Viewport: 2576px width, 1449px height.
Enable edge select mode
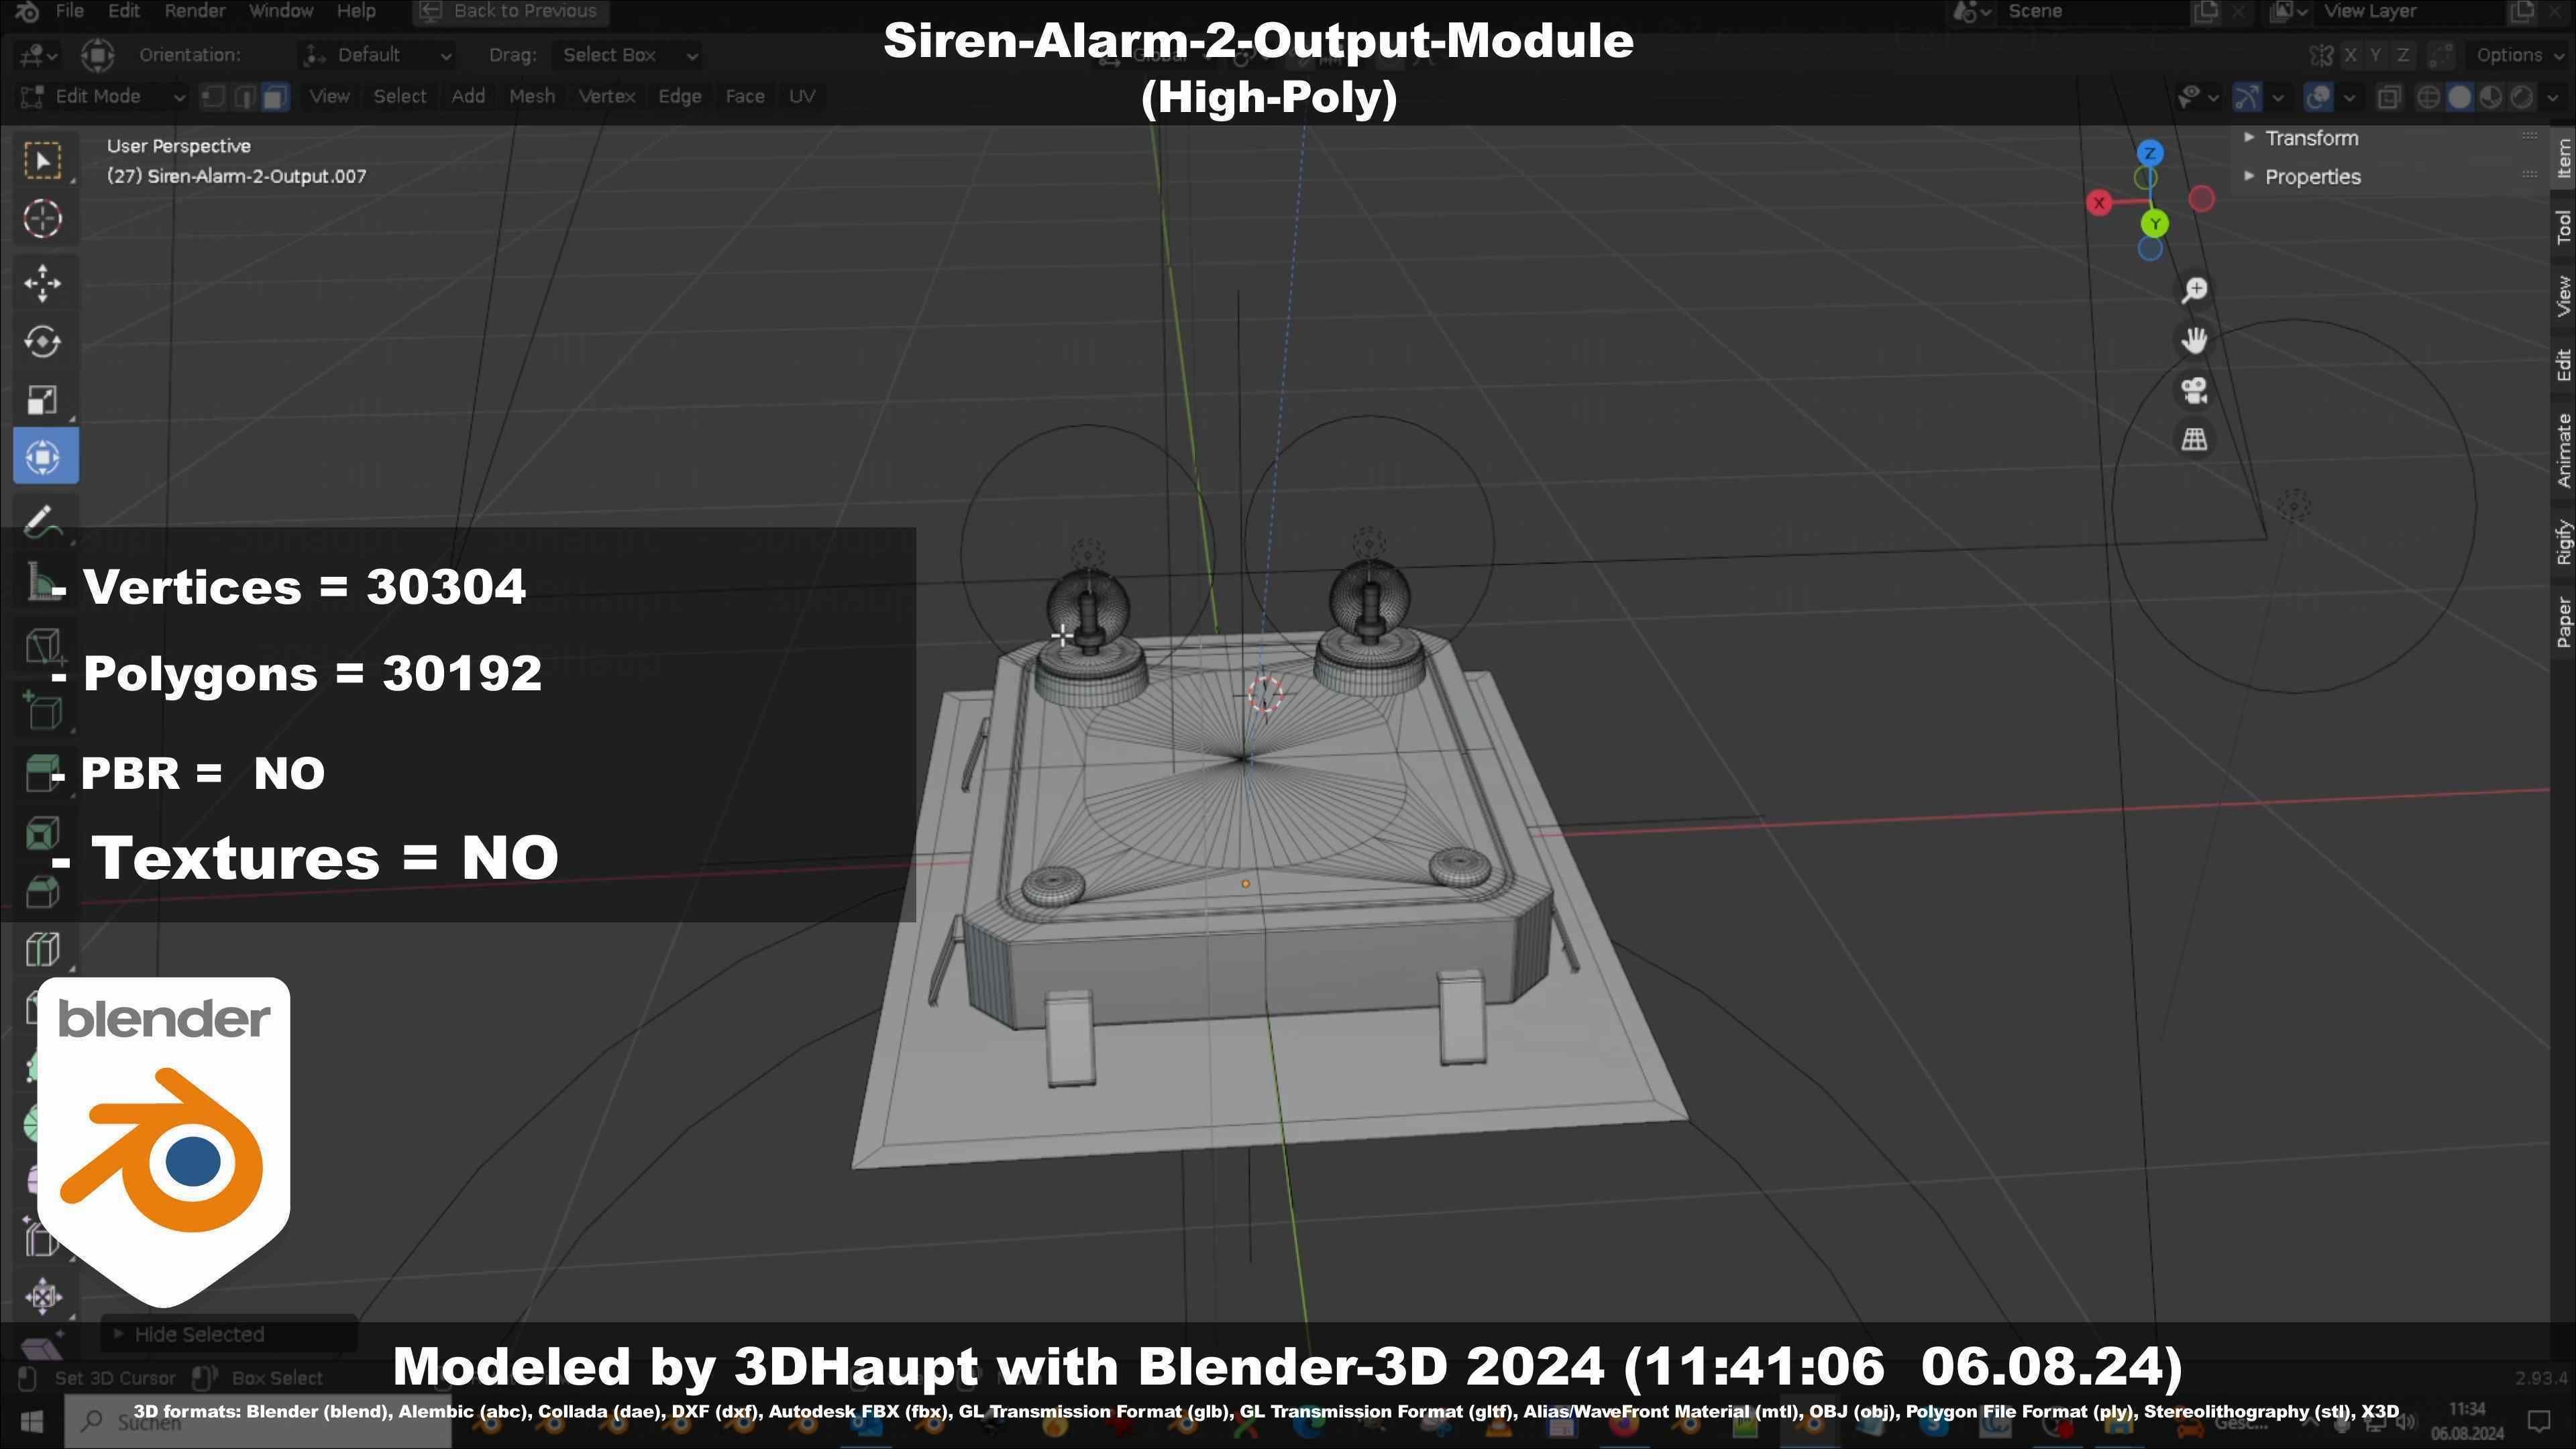point(244,97)
